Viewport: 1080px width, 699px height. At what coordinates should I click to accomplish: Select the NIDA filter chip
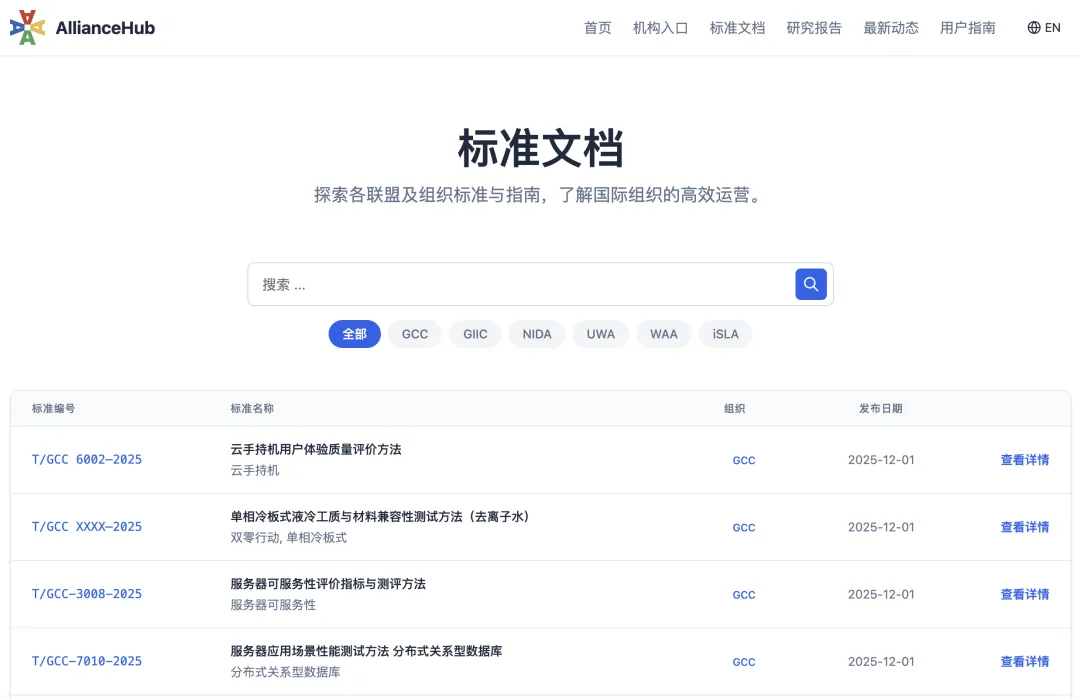(x=537, y=334)
